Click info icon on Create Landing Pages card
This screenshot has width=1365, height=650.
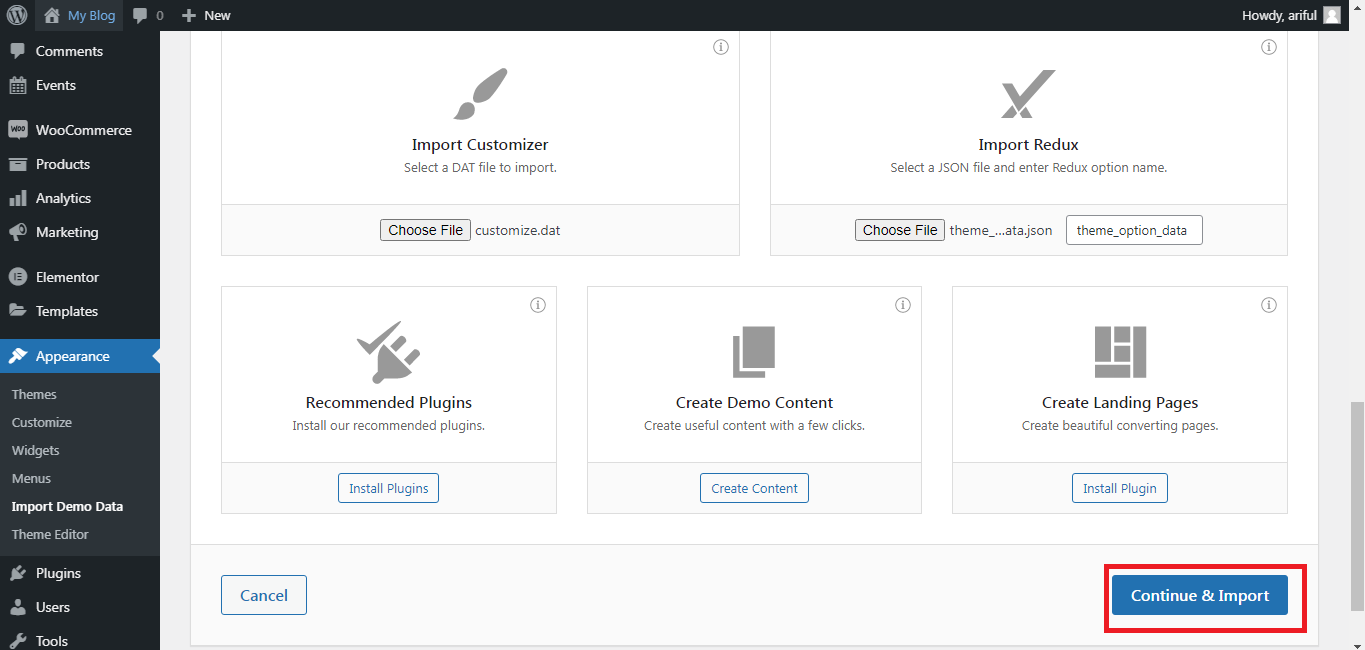(x=1268, y=305)
